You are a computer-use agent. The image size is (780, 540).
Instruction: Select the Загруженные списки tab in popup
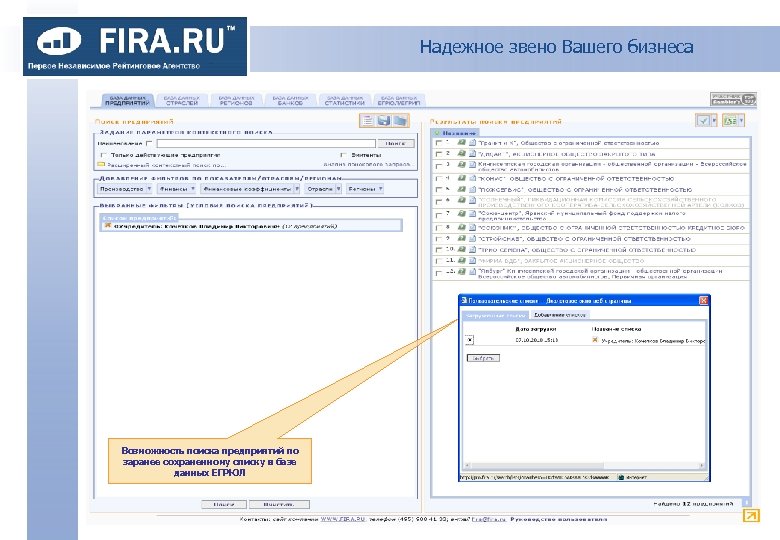tap(495, 315)
